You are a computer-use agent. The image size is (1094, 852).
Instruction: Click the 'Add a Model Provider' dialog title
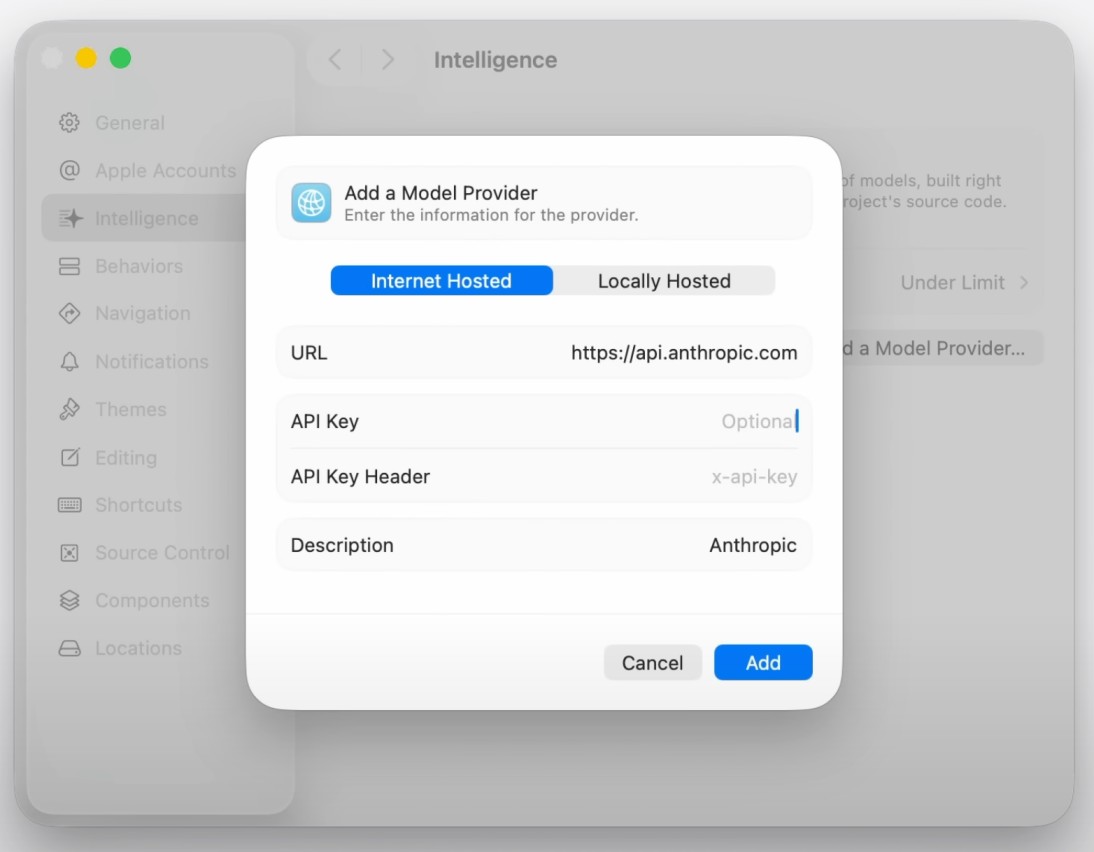[x=440, y=193]
